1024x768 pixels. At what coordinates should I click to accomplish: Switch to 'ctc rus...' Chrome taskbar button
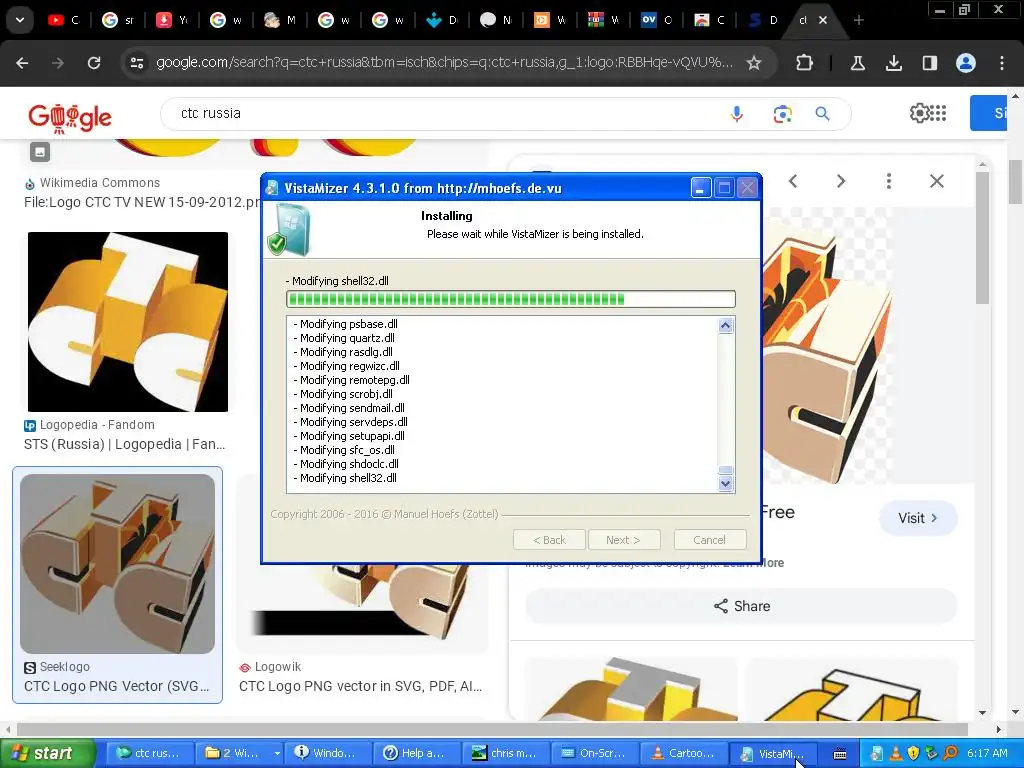click(x=150, y=754)
